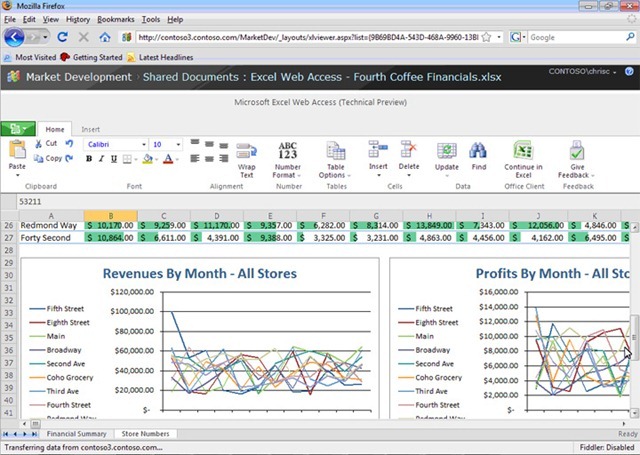This screenshot has height=455, width=640.
Task: Open the fill color dropdown arrow
Action: pos(157,160)
